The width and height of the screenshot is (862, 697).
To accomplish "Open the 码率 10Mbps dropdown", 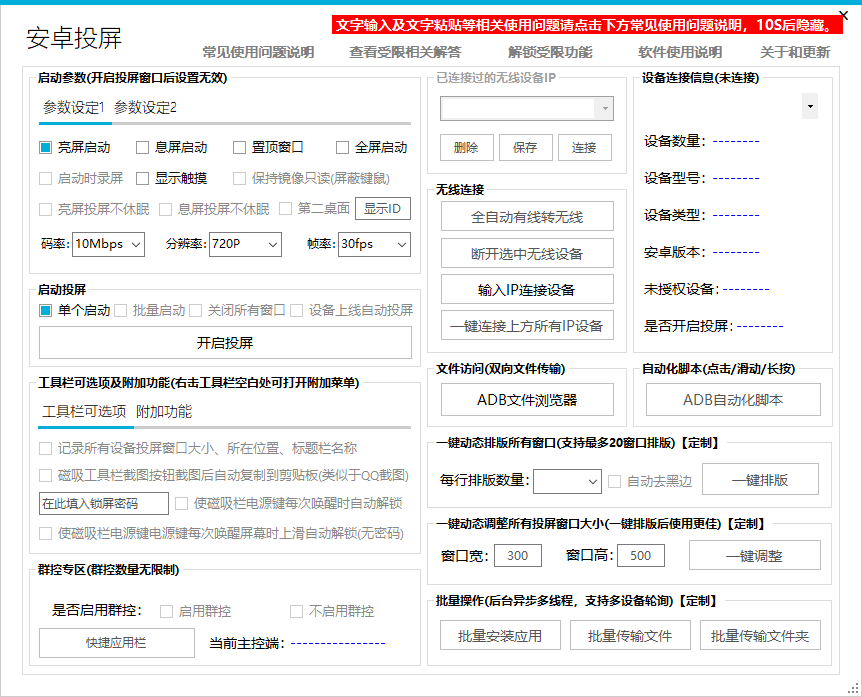I will (107, 244).
